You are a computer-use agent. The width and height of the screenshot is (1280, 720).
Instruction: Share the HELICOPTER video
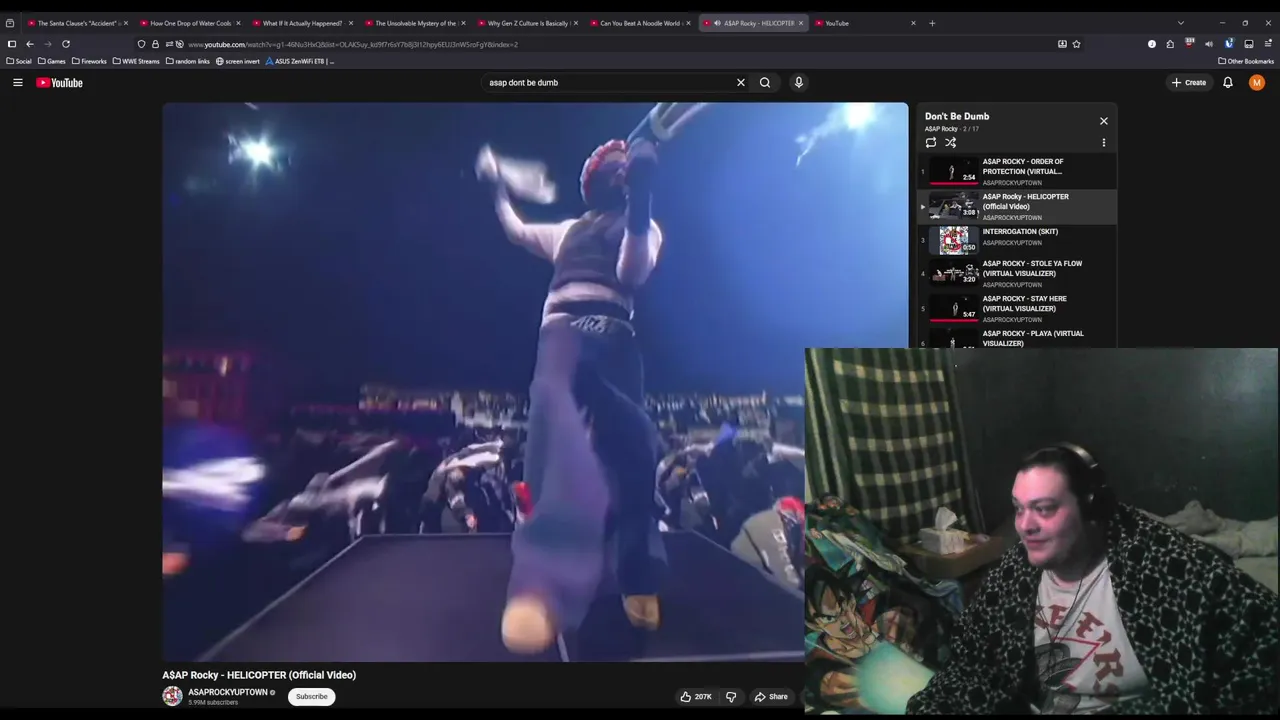[x=771, y=697]
